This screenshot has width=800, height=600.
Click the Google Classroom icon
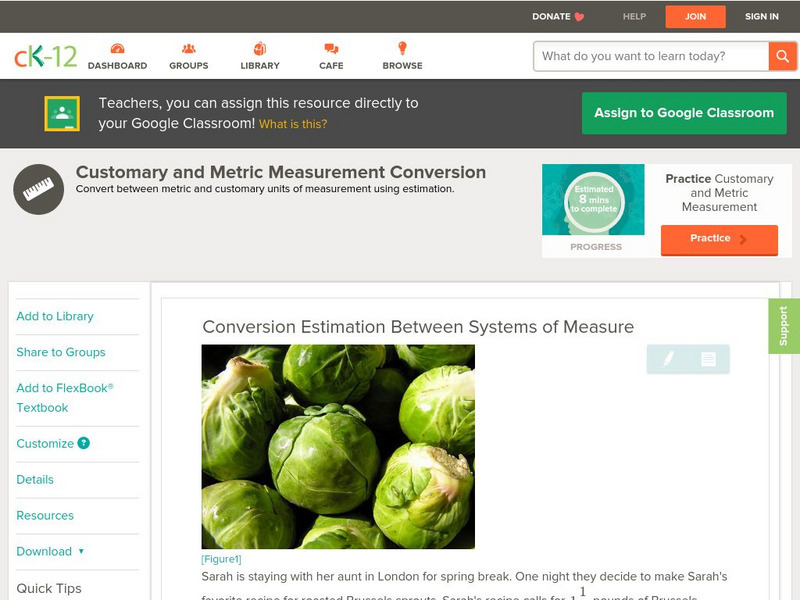tap(62, 113)
